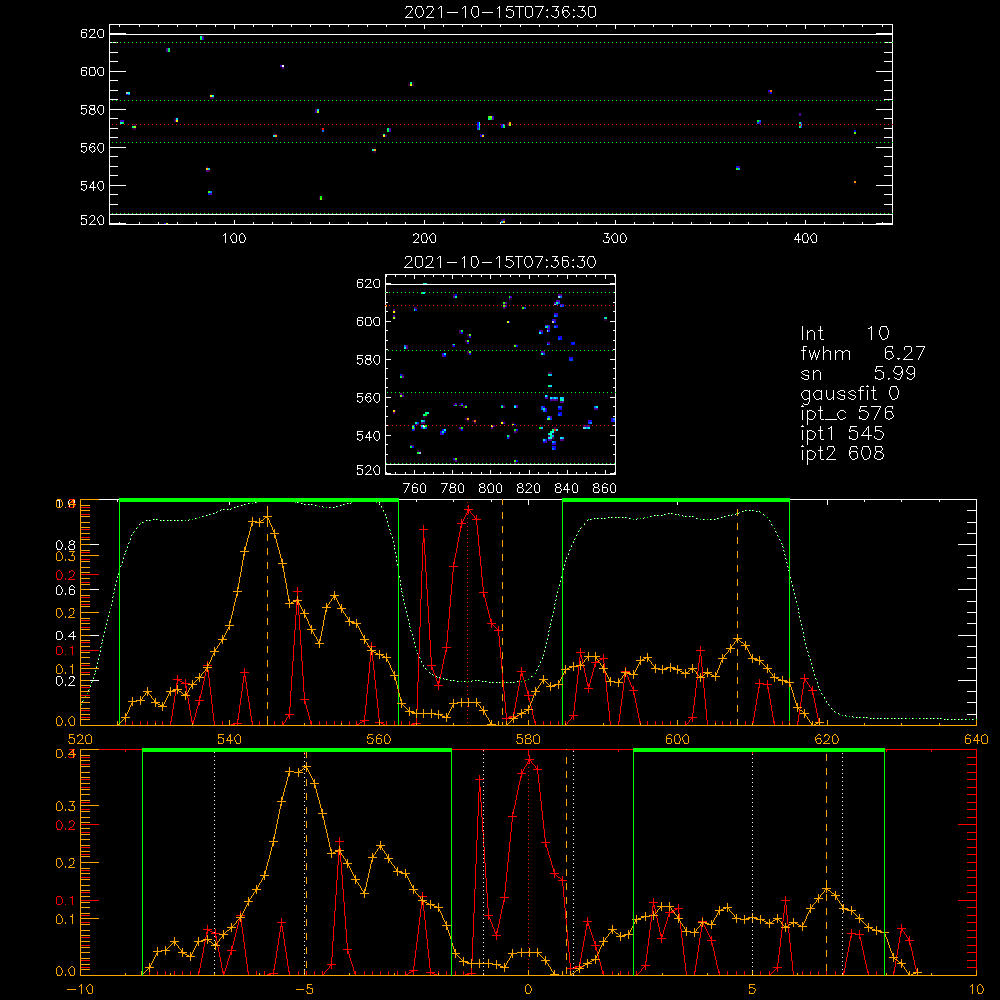This screenshot has width=1000, height=1000.
Task: Click x-axis label 400 on top plot
Action: tap(805, 238)
